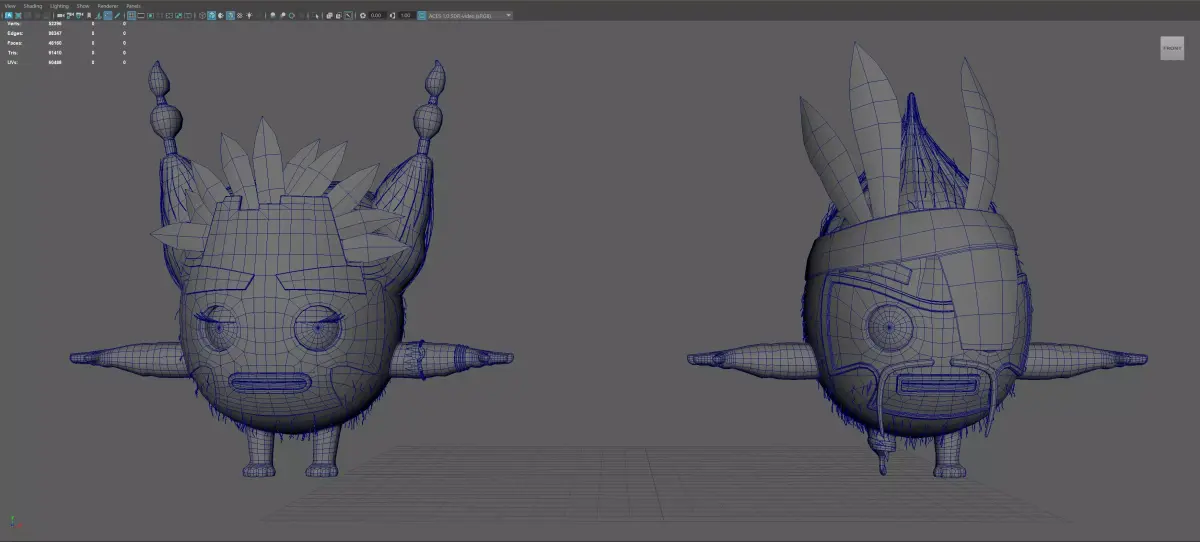
Task: Click the X-Ray Active Components icon
Action: click(x=339, y=16)
